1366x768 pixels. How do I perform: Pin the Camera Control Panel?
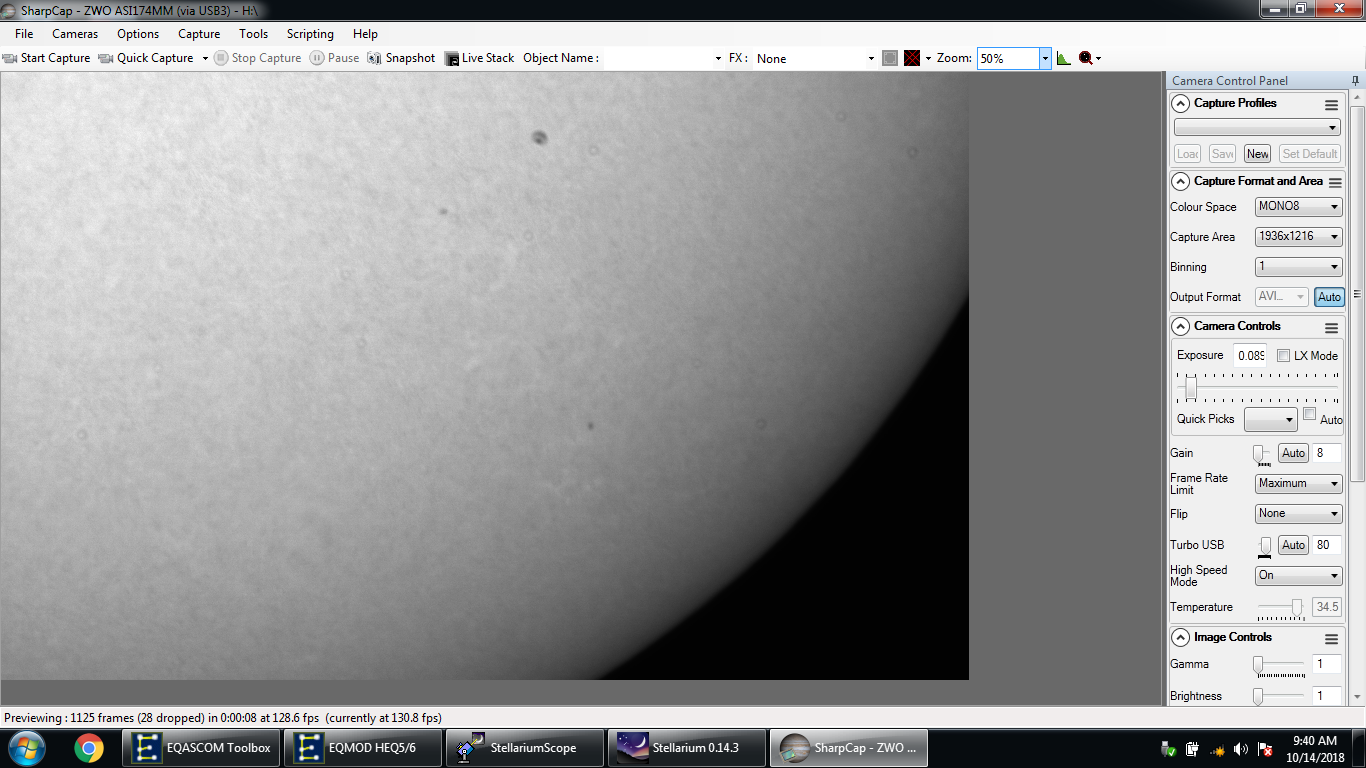pos(1356,80)
